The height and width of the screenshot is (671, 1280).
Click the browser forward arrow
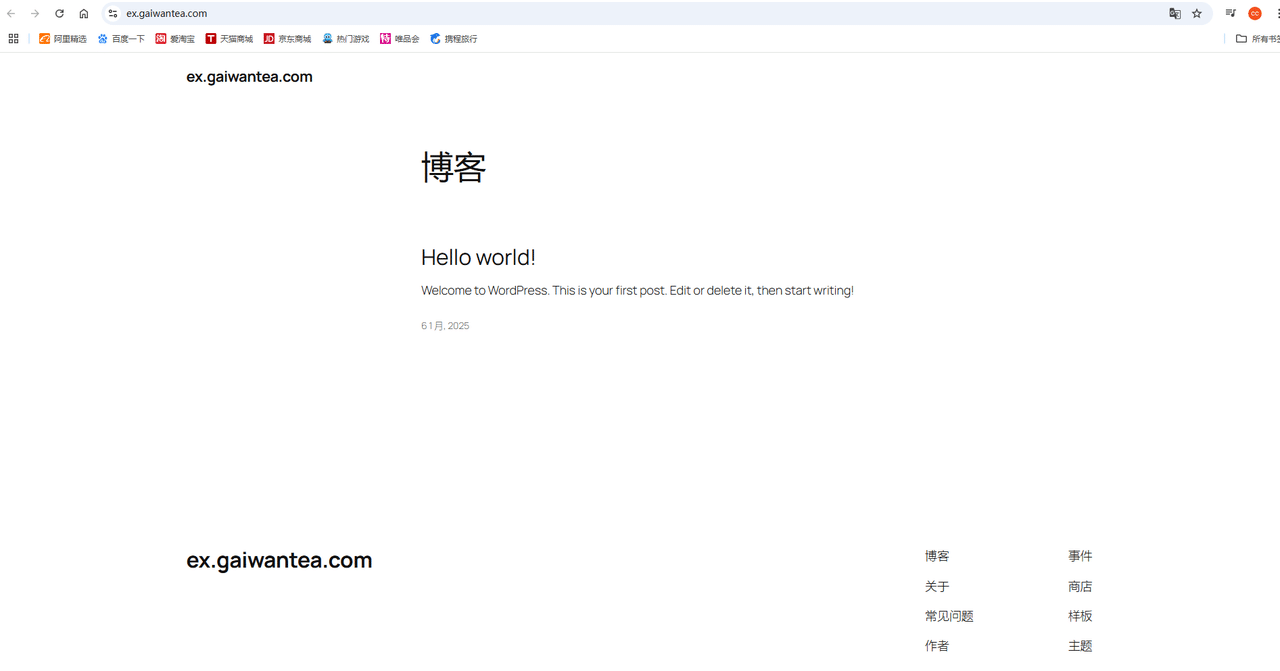(35, 13)
